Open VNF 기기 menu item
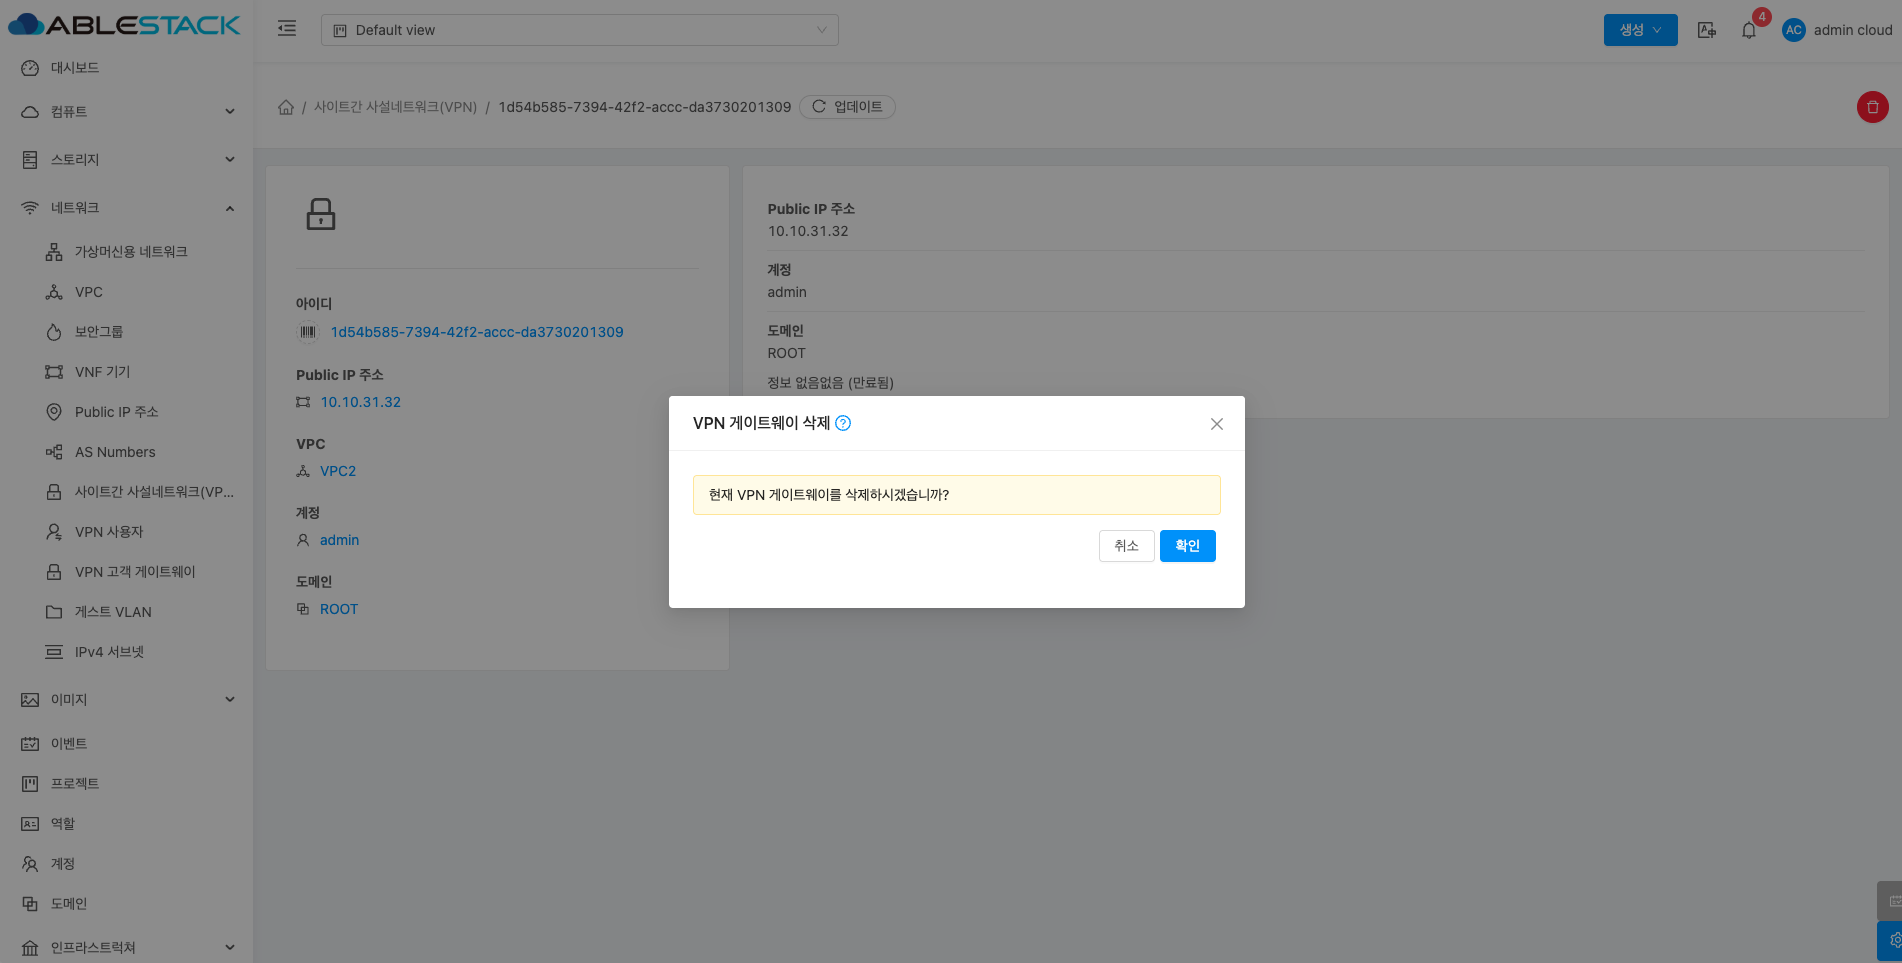Screen dimensions: 1902x963 [126, 372]
